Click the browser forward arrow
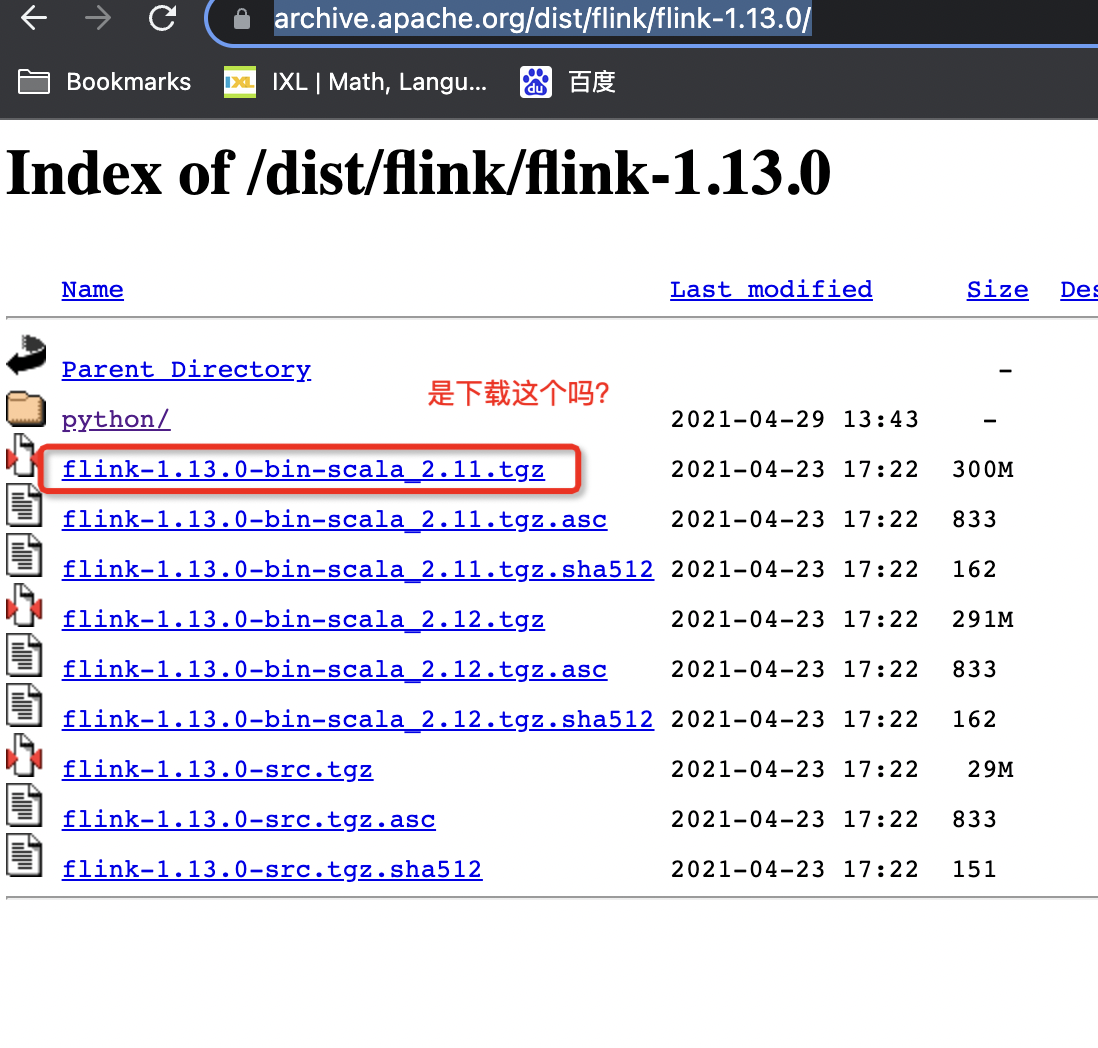1098x1048 pixels. (x=97, y=18)
